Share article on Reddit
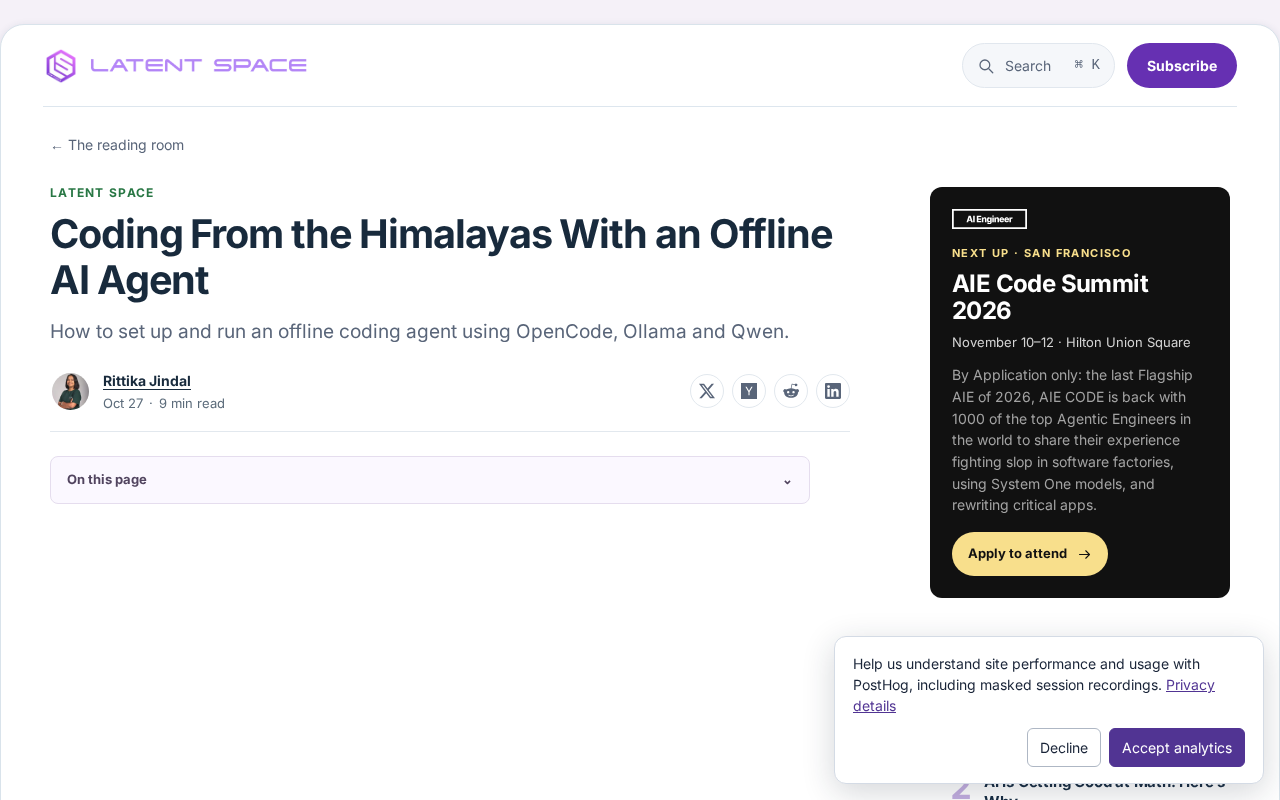1280x800 pixels. 791,391
